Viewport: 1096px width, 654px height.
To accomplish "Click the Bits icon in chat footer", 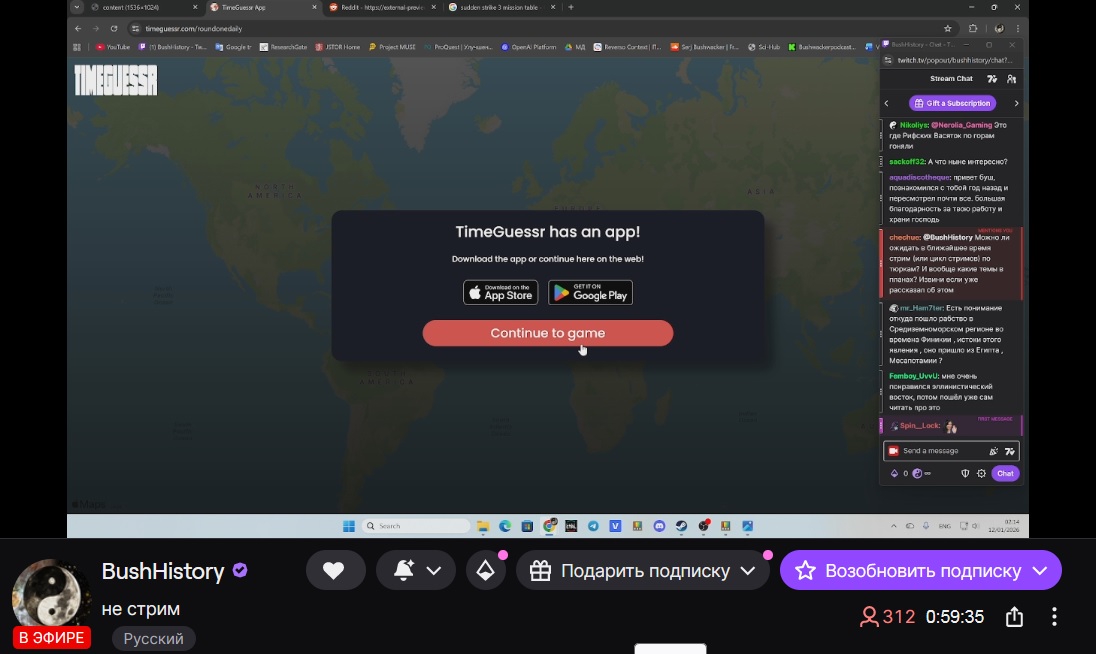I will (x=894, y=474).
